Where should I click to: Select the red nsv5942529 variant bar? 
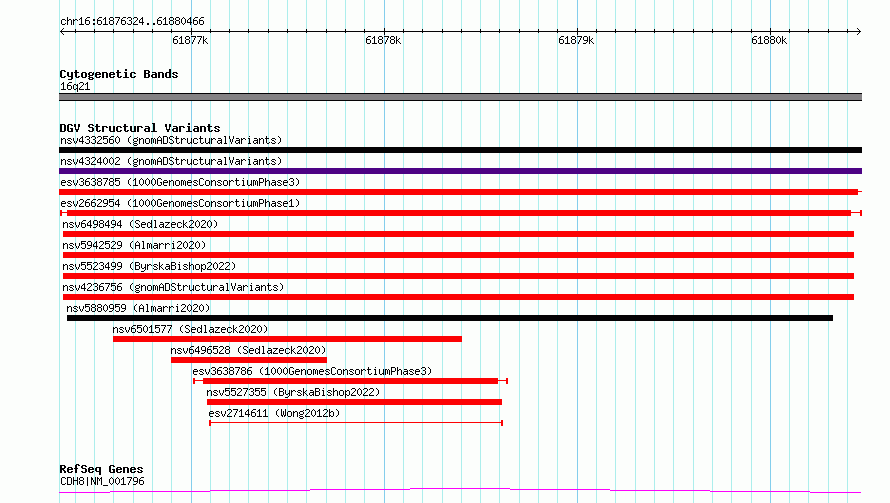[x=459, y=255]
